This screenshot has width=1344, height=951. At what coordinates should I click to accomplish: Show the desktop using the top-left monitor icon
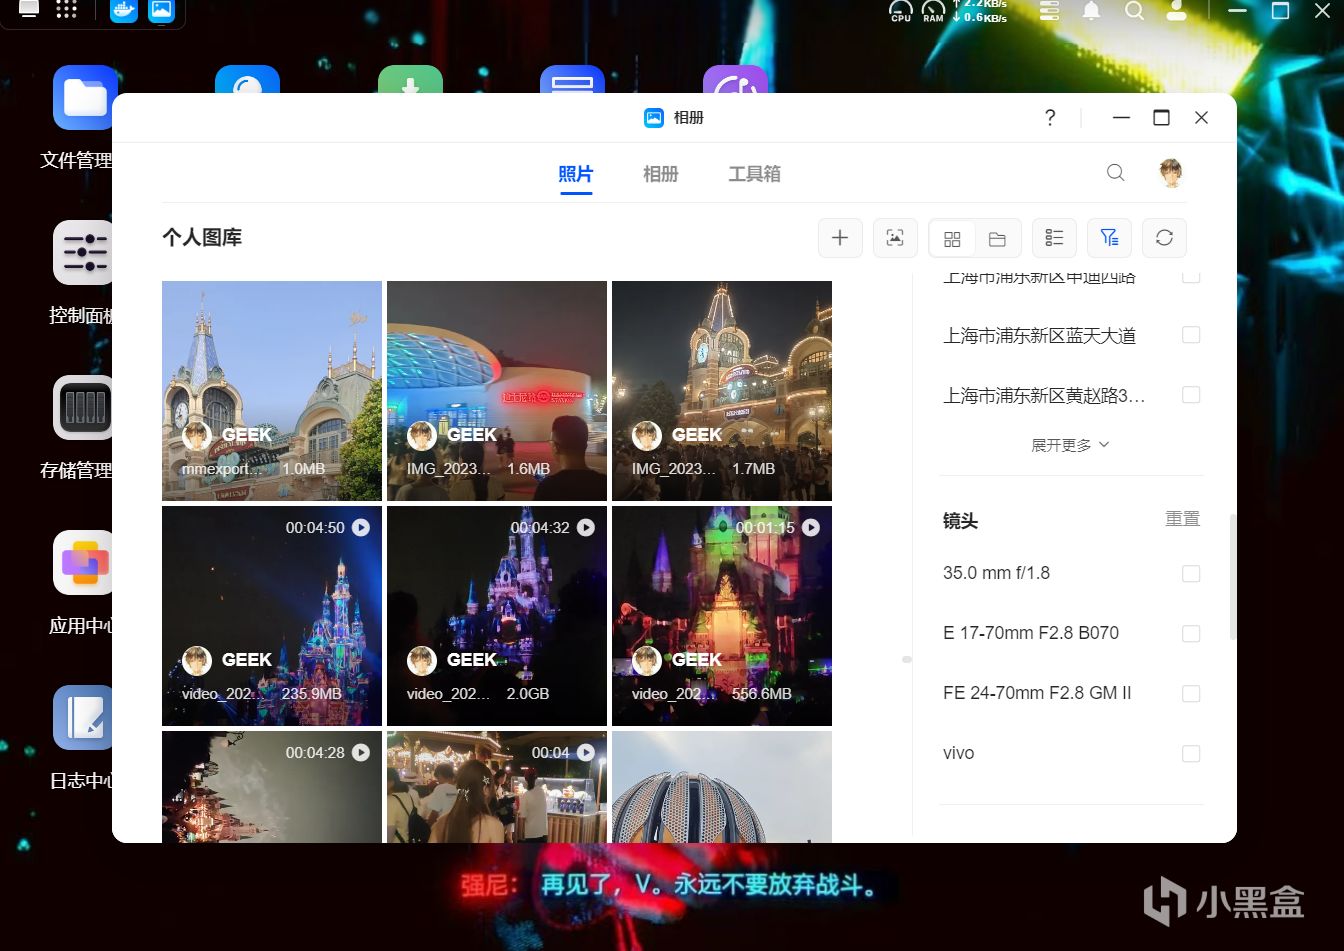pyautogui.click(x=29, y=10)
